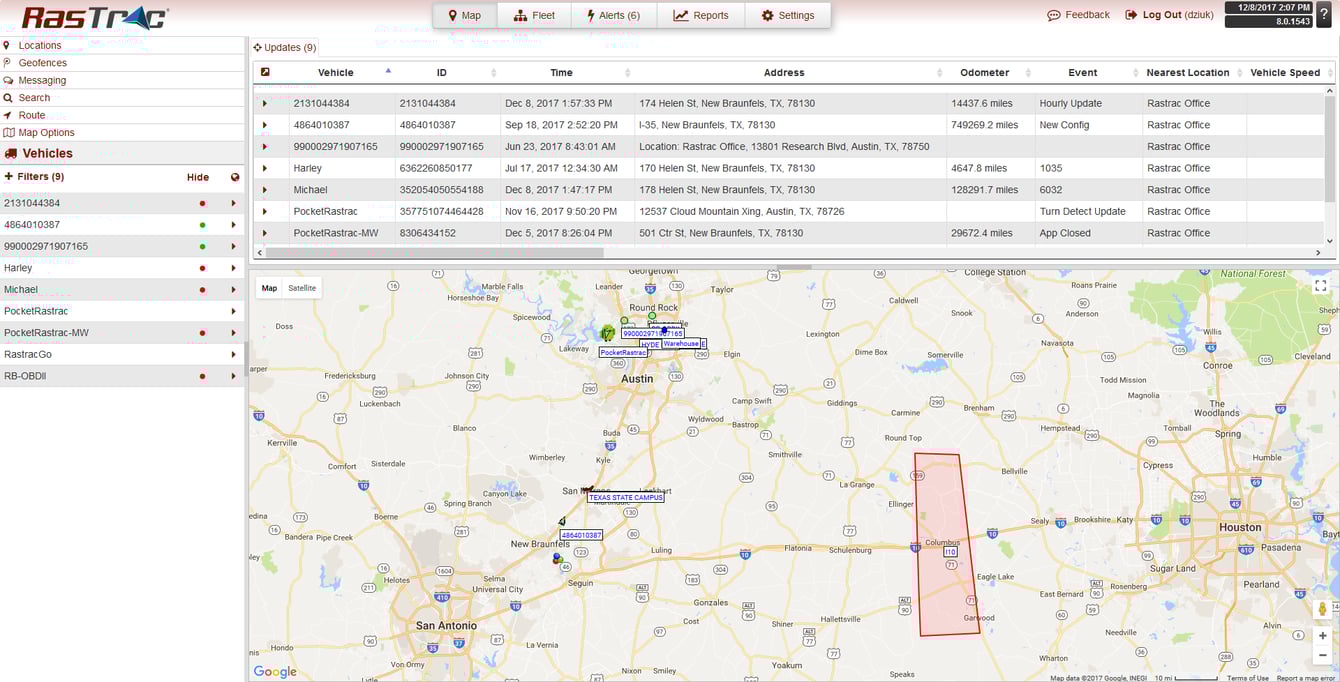Switch to the Reports tab
Screen dimensions: 1340x682
(x=700, y=14)
